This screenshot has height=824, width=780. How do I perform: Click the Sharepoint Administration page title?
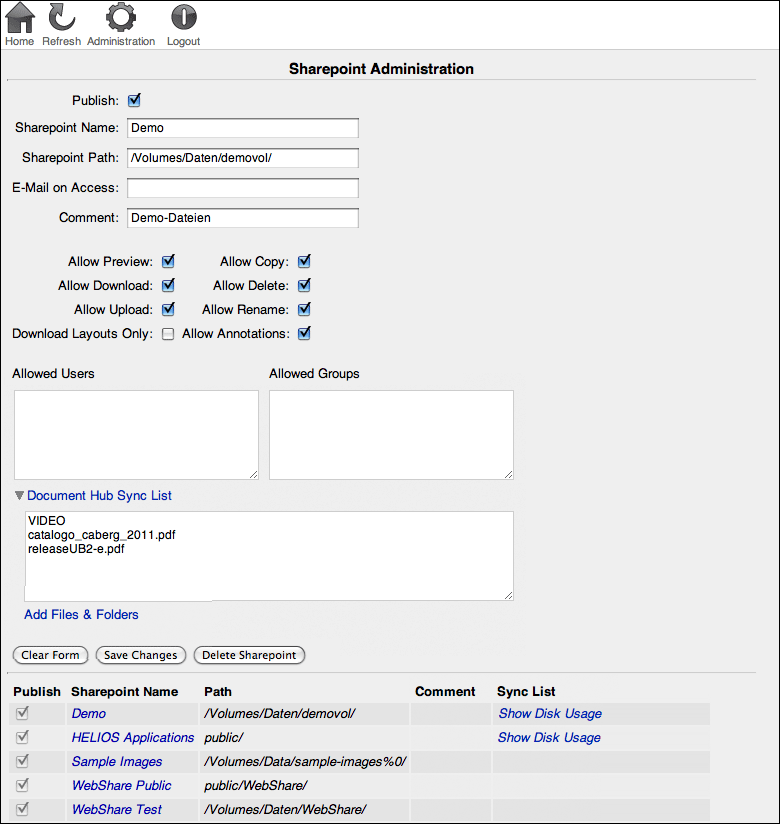(381, 69)
